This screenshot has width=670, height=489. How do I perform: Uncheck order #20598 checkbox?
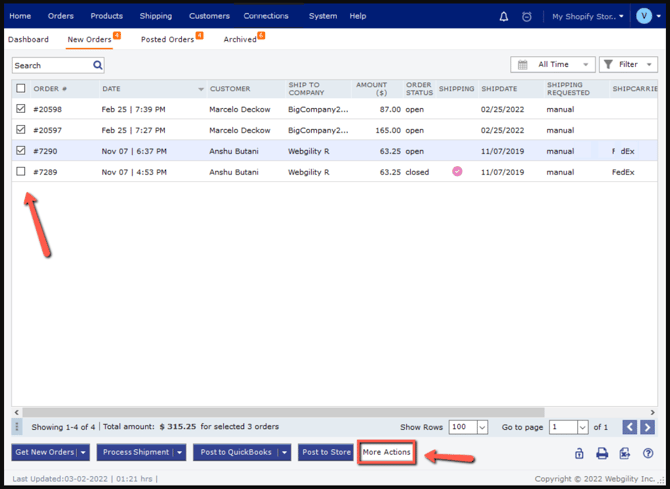[x=21, y=109]
